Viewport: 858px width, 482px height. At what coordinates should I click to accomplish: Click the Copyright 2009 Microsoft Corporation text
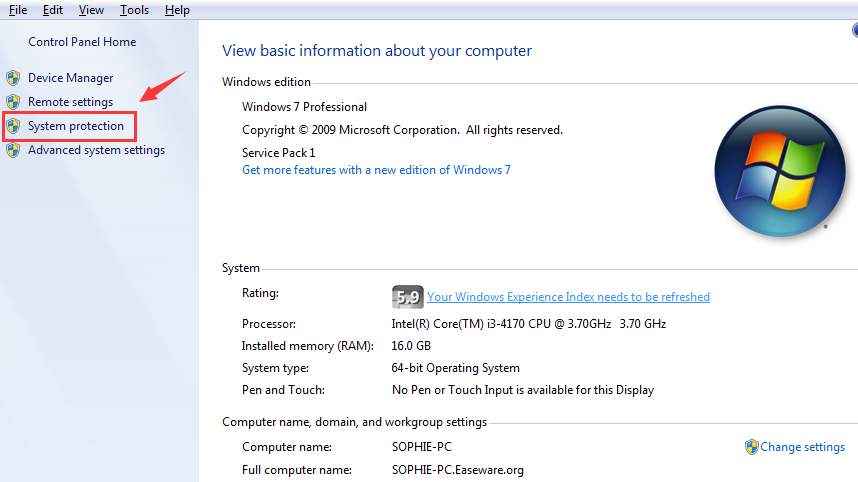[402, 130]
